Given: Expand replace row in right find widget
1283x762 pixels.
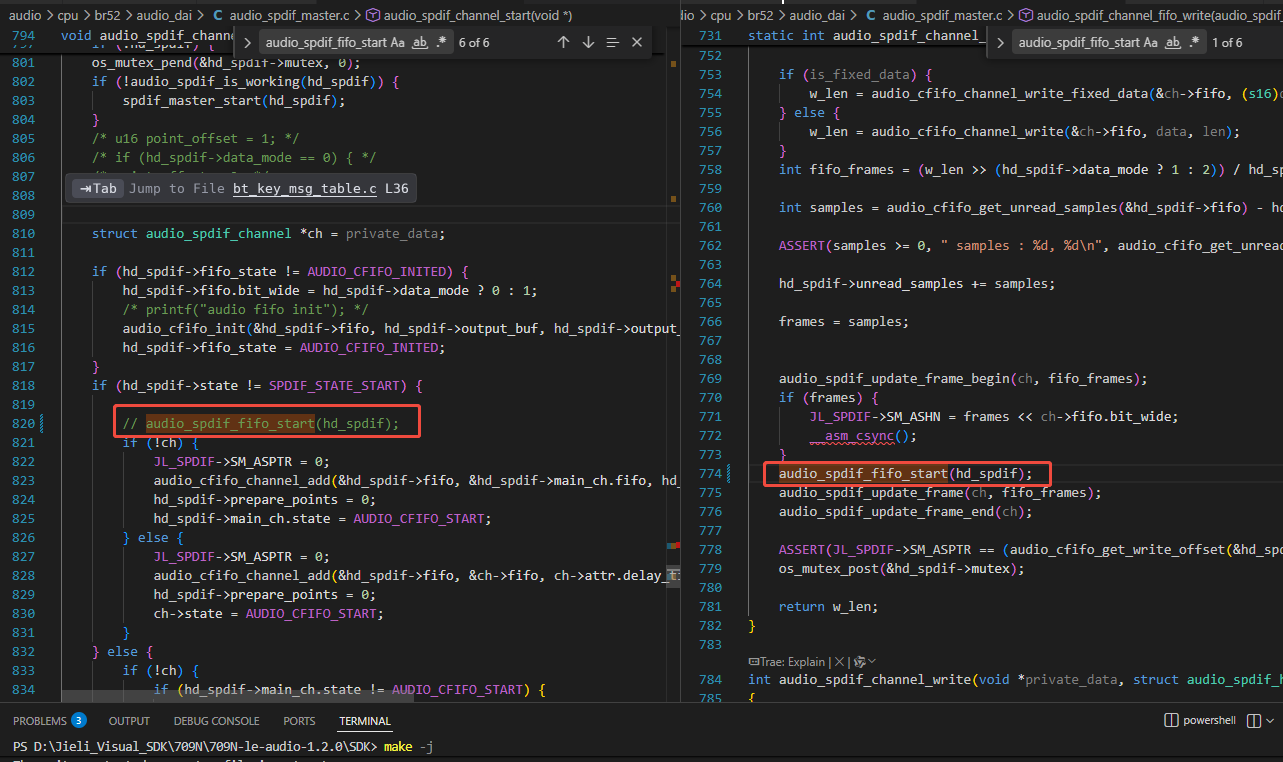Looking at the screenshot, I should click(x=1000, y=42).
